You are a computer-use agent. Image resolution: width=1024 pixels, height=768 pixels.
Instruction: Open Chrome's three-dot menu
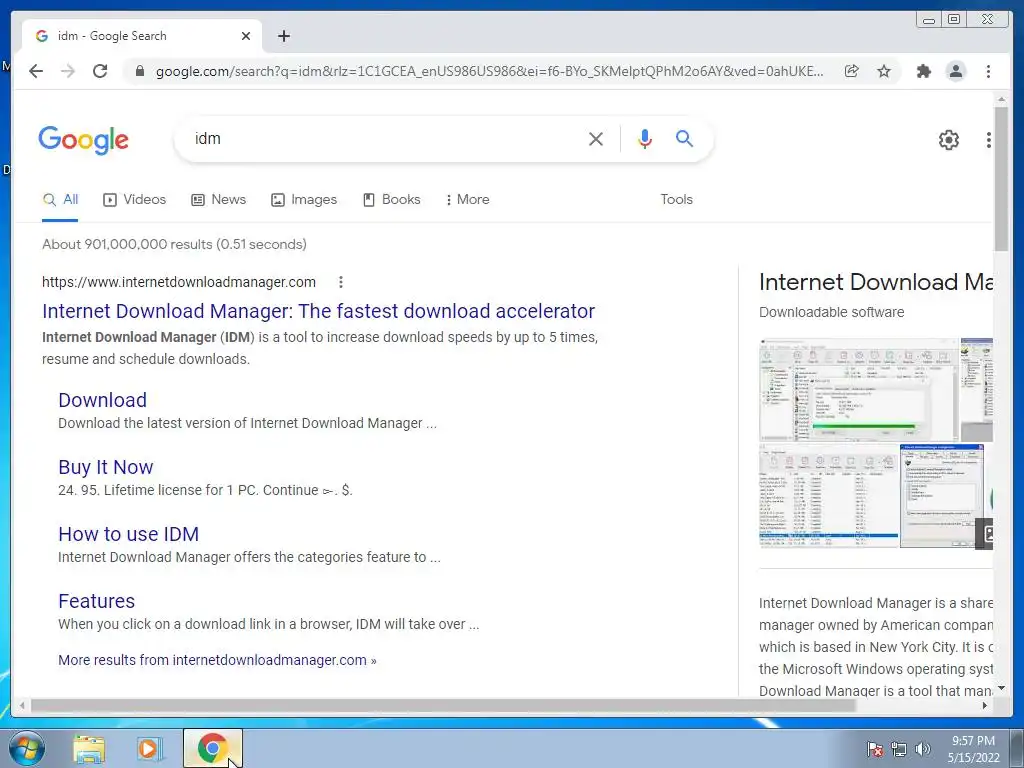988,71
